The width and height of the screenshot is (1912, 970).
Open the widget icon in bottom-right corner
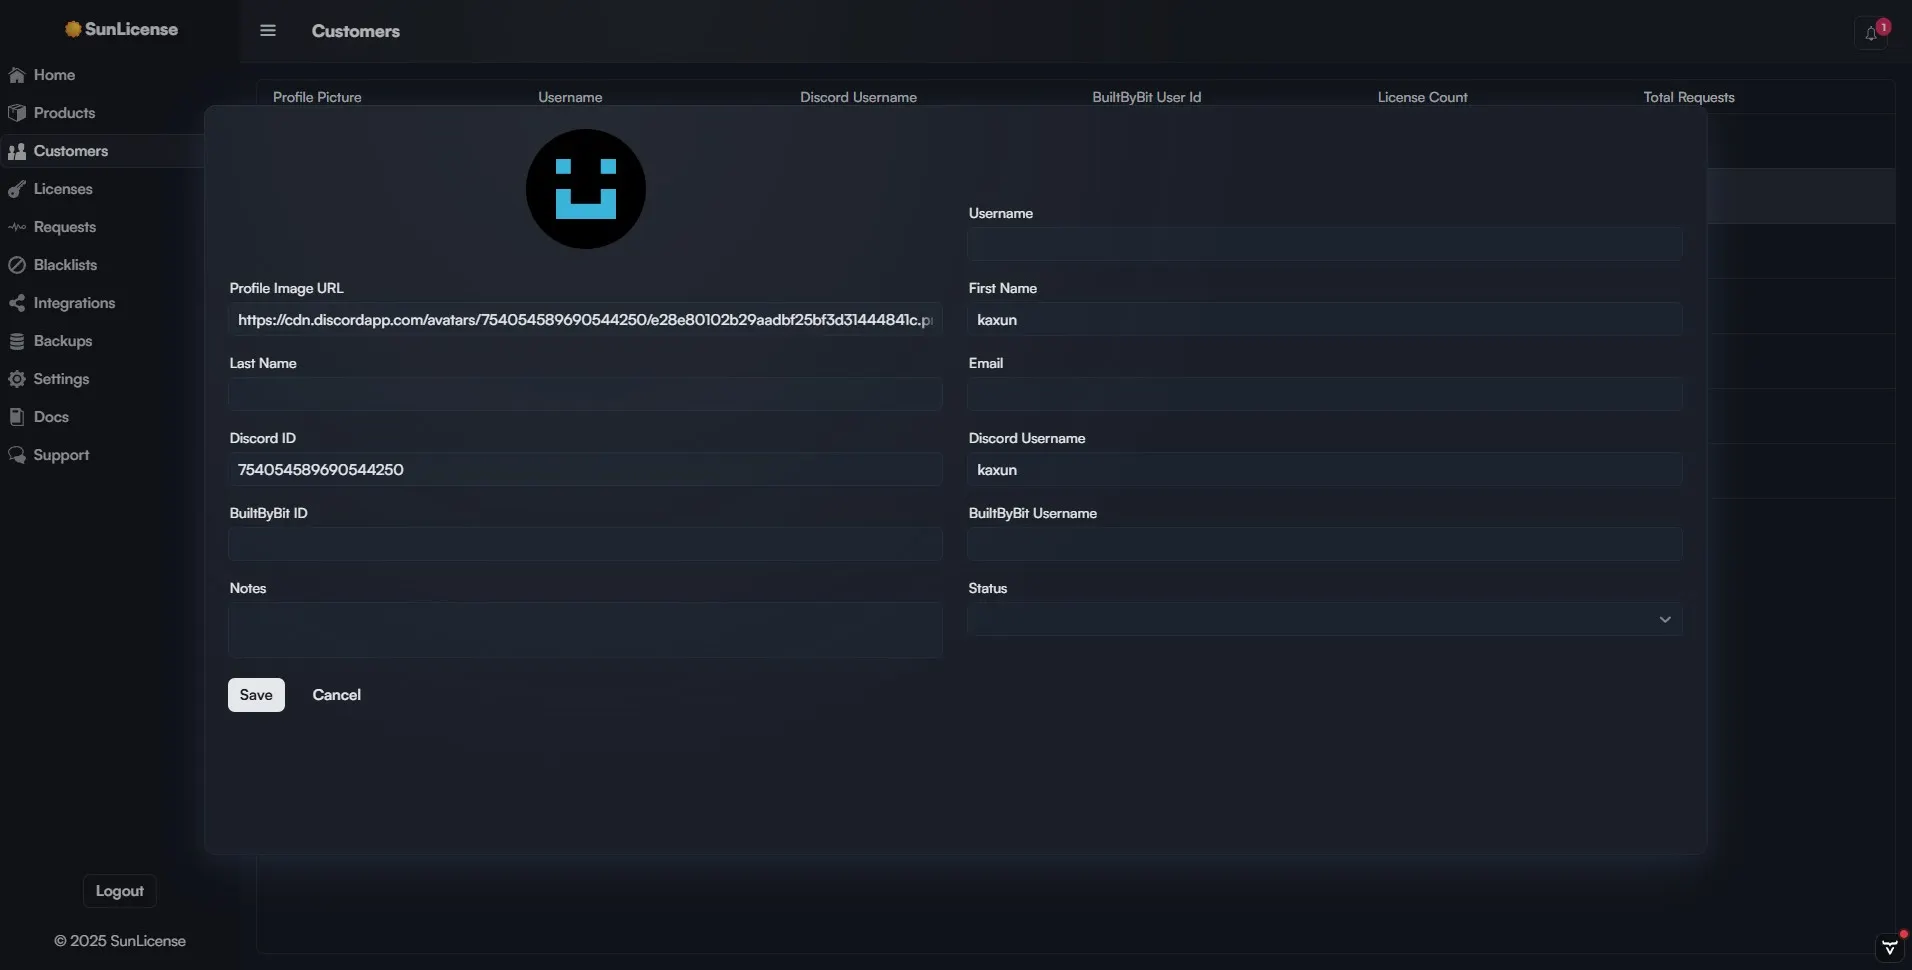(1889, 946)
